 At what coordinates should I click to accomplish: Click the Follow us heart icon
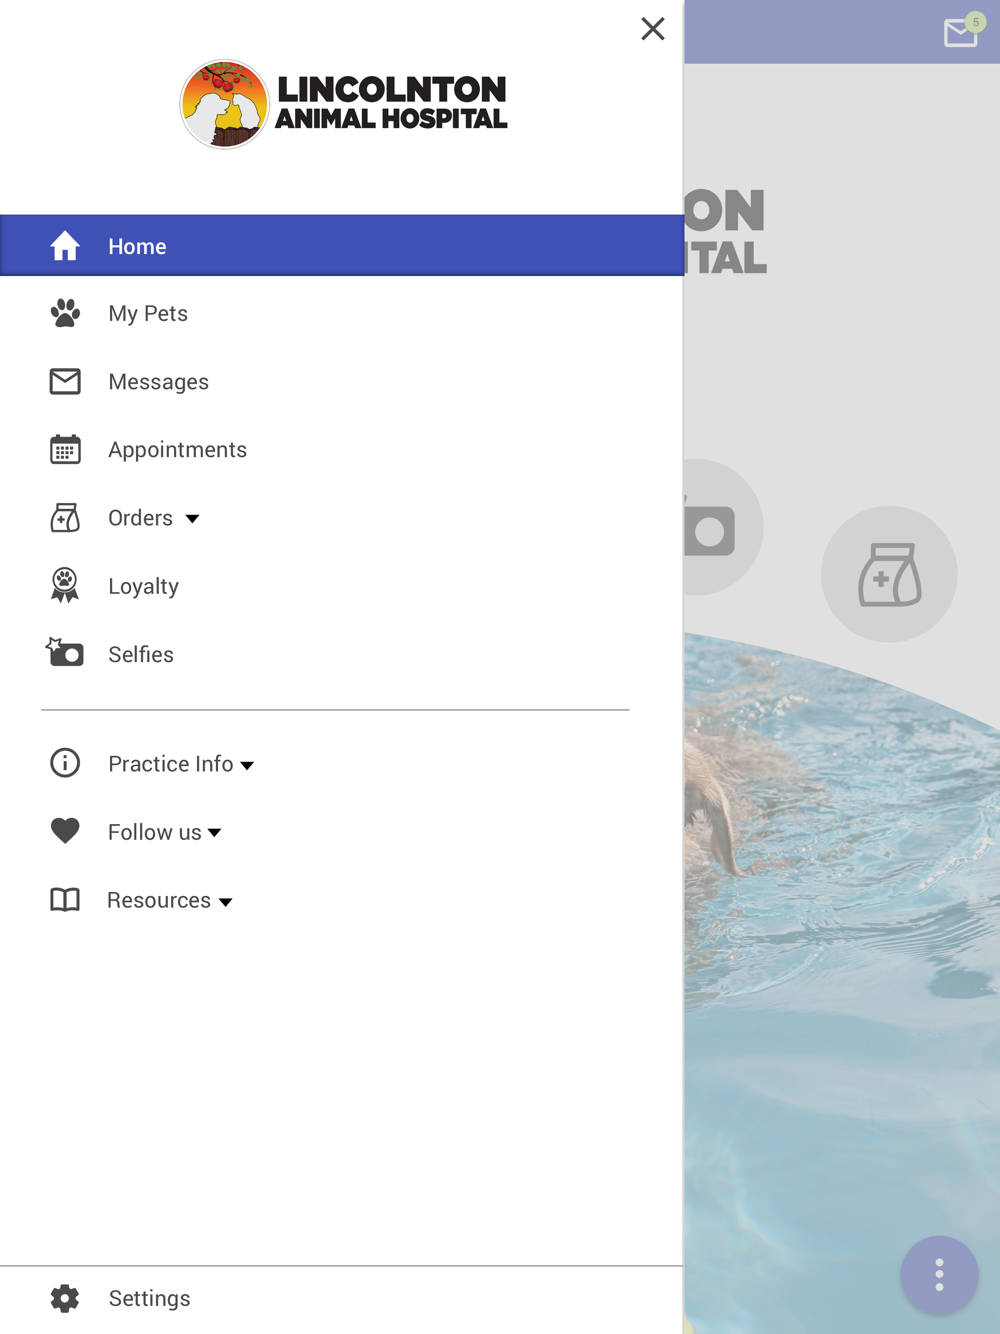point(65,831)
